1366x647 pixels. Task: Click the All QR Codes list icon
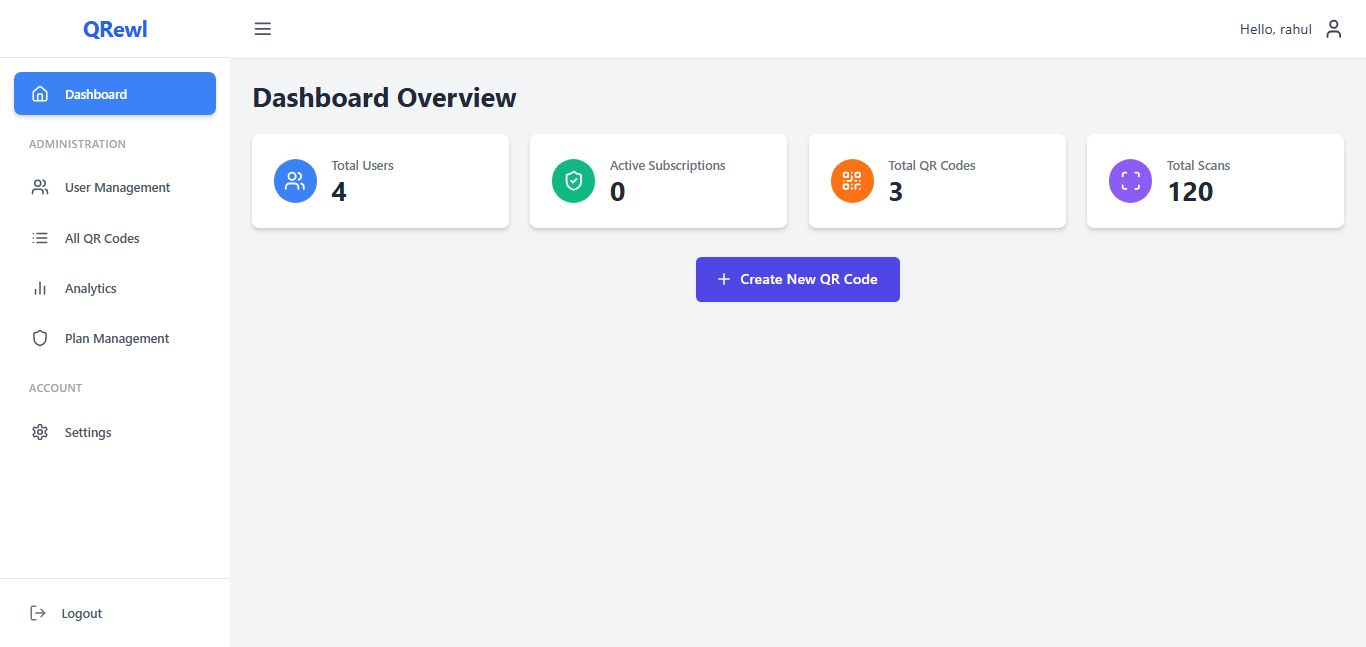pyautogui.click(x=40, y=238)
